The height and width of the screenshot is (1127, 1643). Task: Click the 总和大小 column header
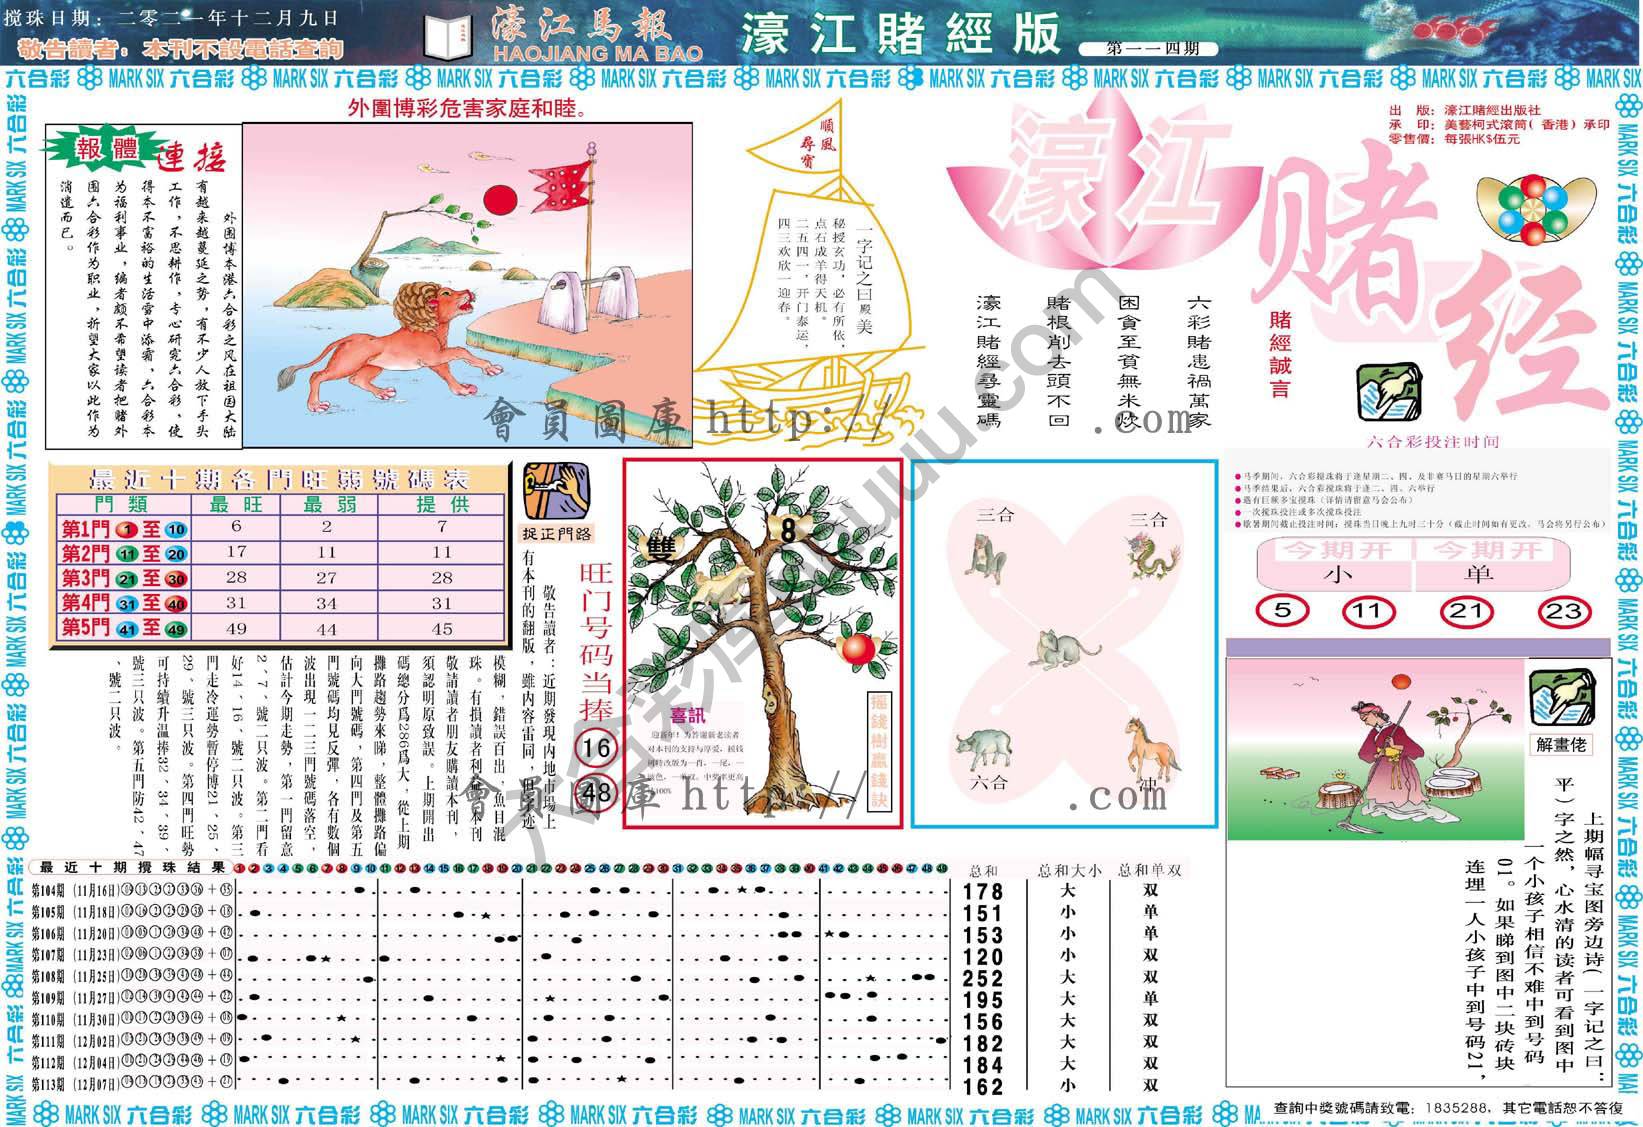(1070, 870)
